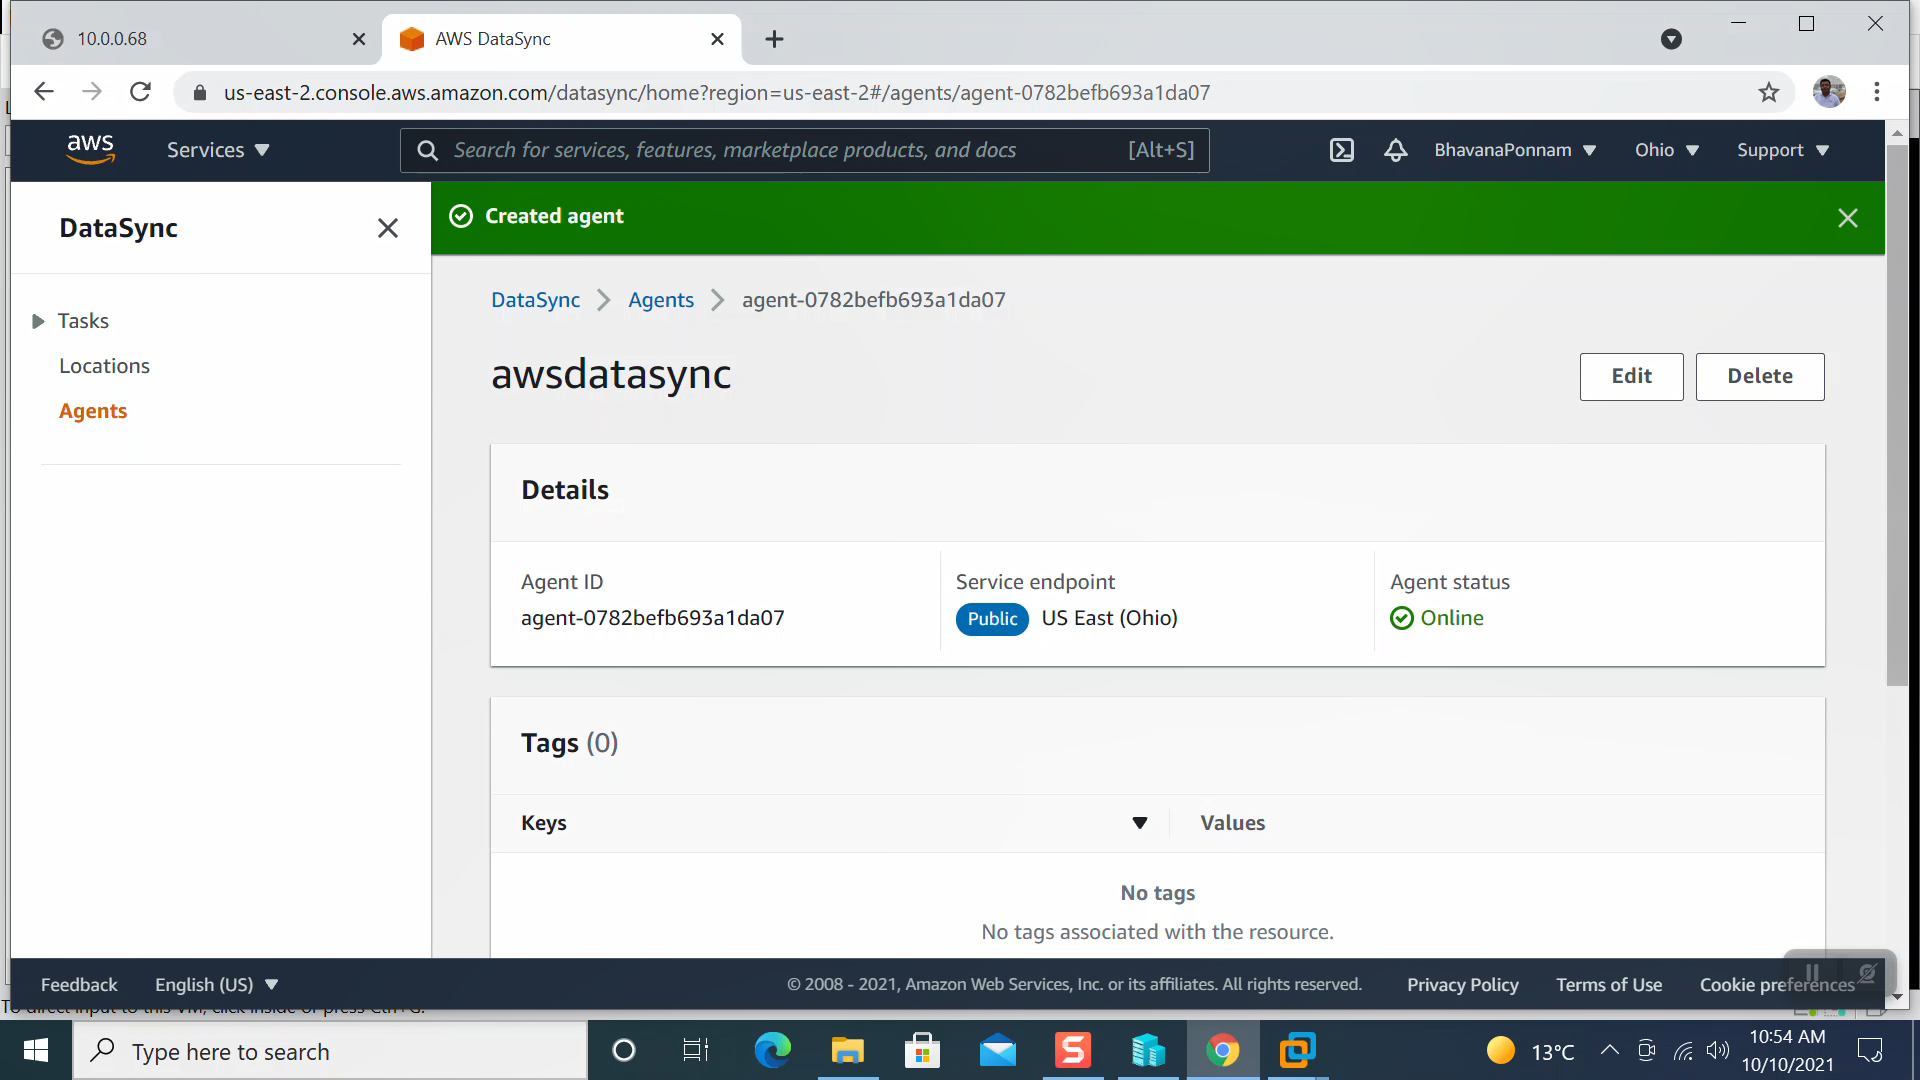Open the Agents breadcrumb link
The image size is (1920, 1080).
click(660, 299)
